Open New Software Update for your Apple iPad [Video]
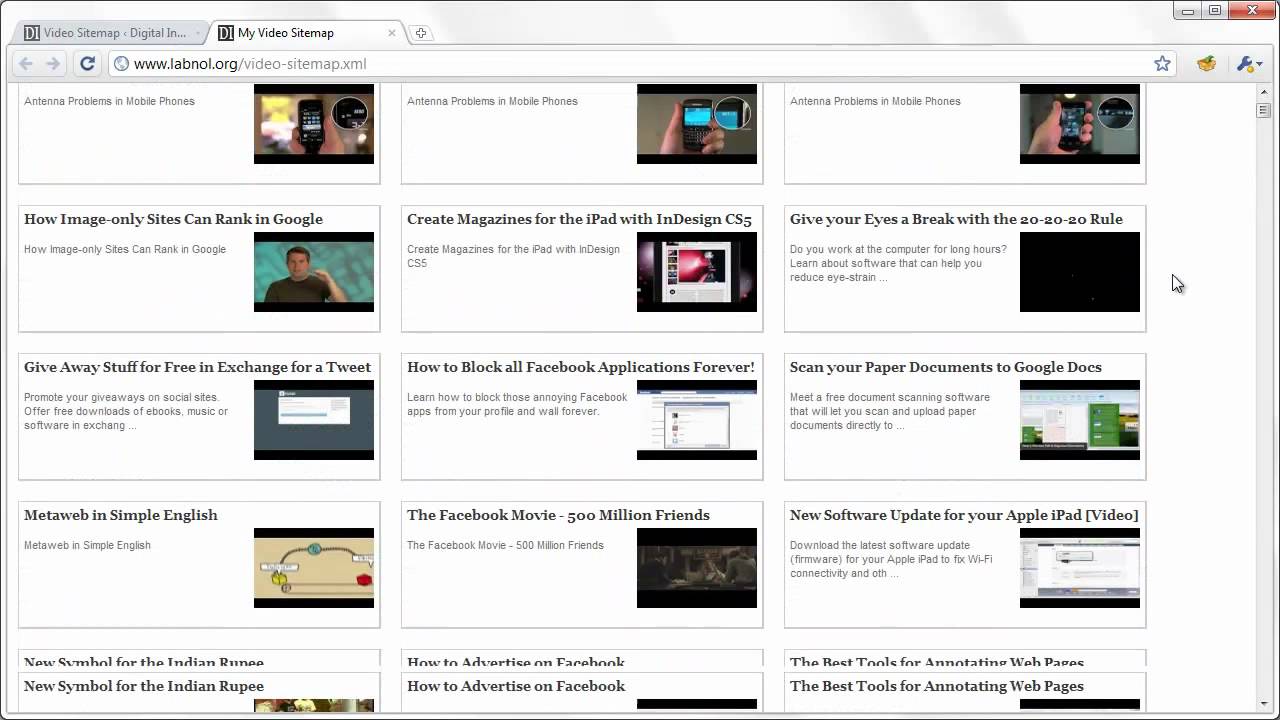Viewport: 1280px width, 720px height. point(964,515)
